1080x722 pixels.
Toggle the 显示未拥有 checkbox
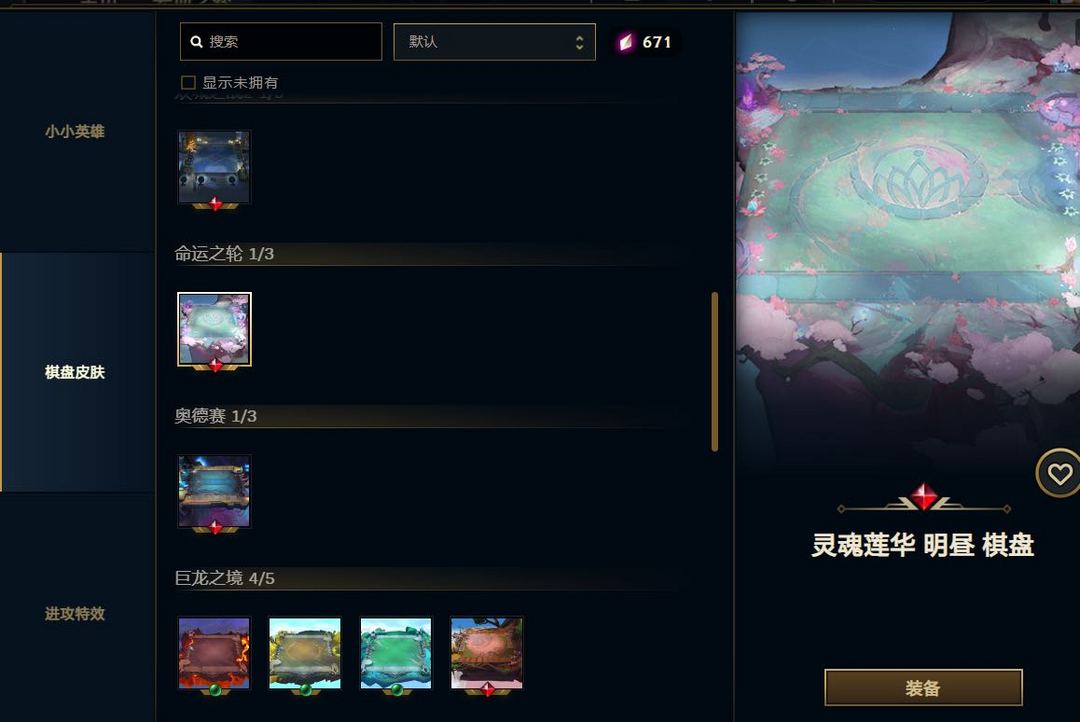(x=188, y=83)
